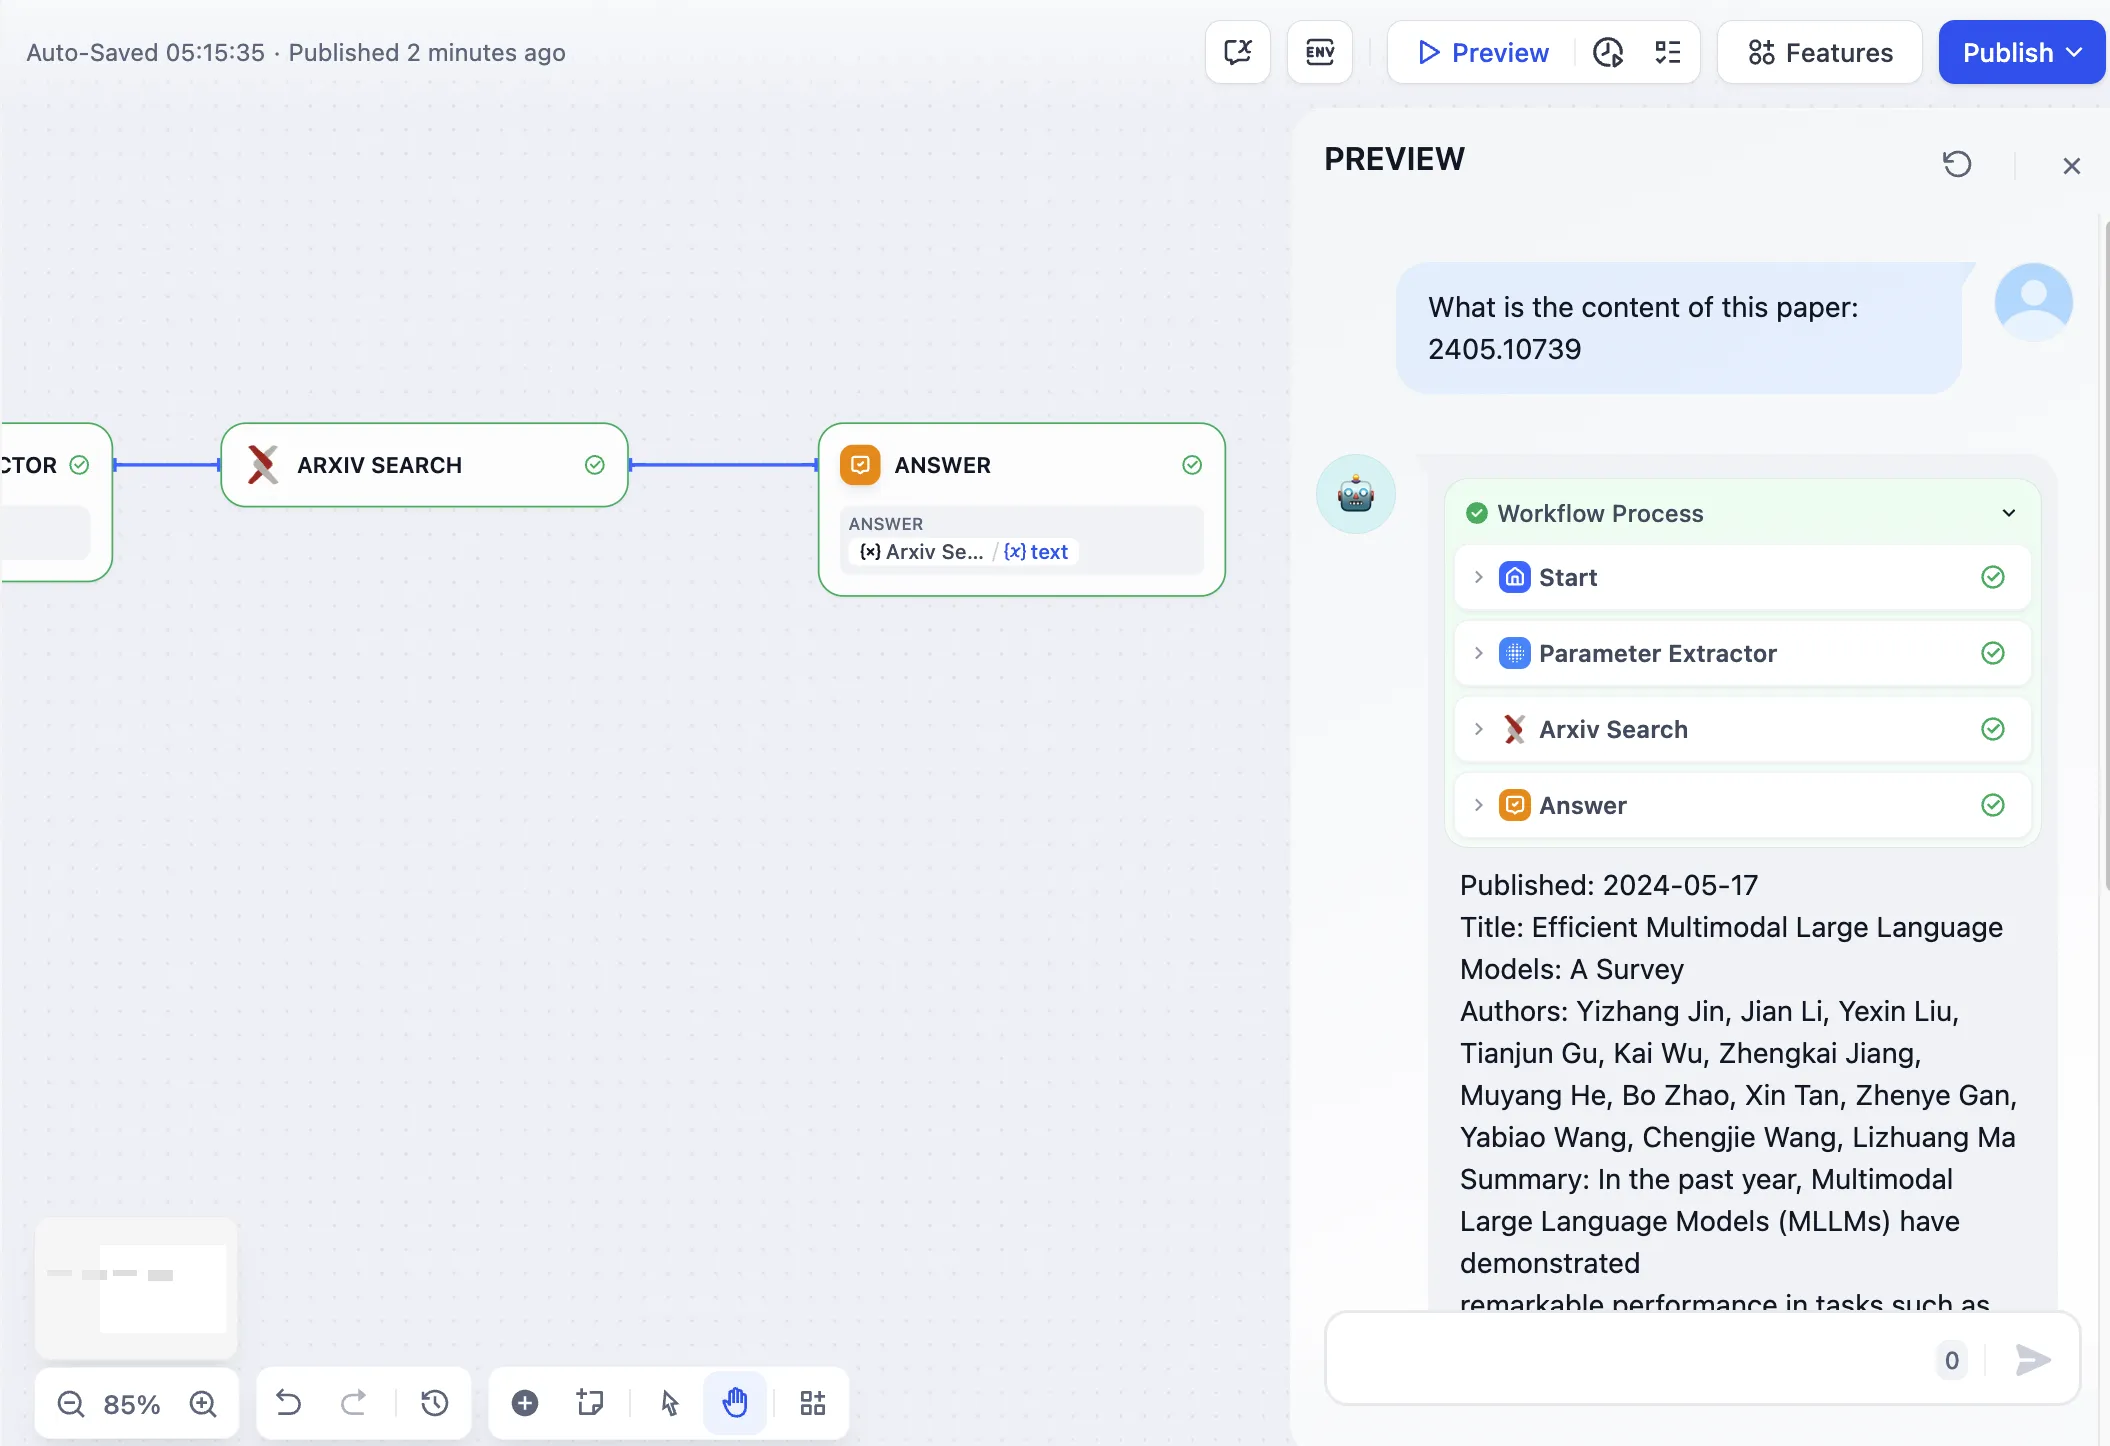Expand the Parameter Extractor step
Viewport: 2110px width, 1446px height.
[x=1478, y=653]
